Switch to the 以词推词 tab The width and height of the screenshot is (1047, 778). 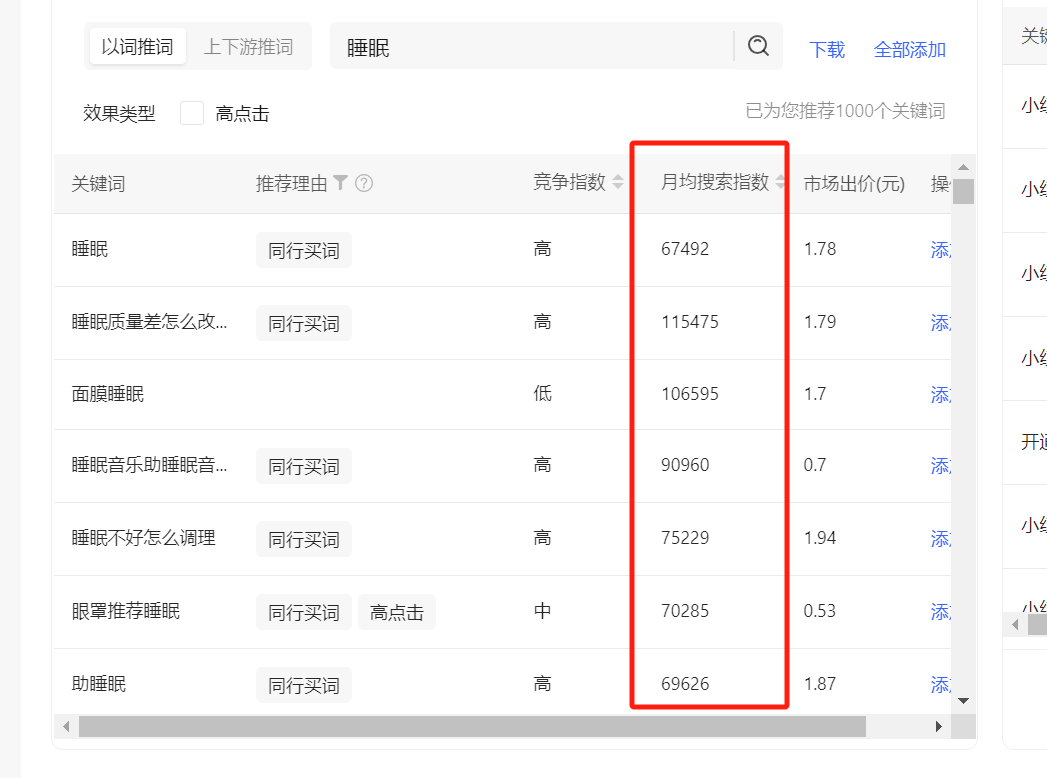138,46
